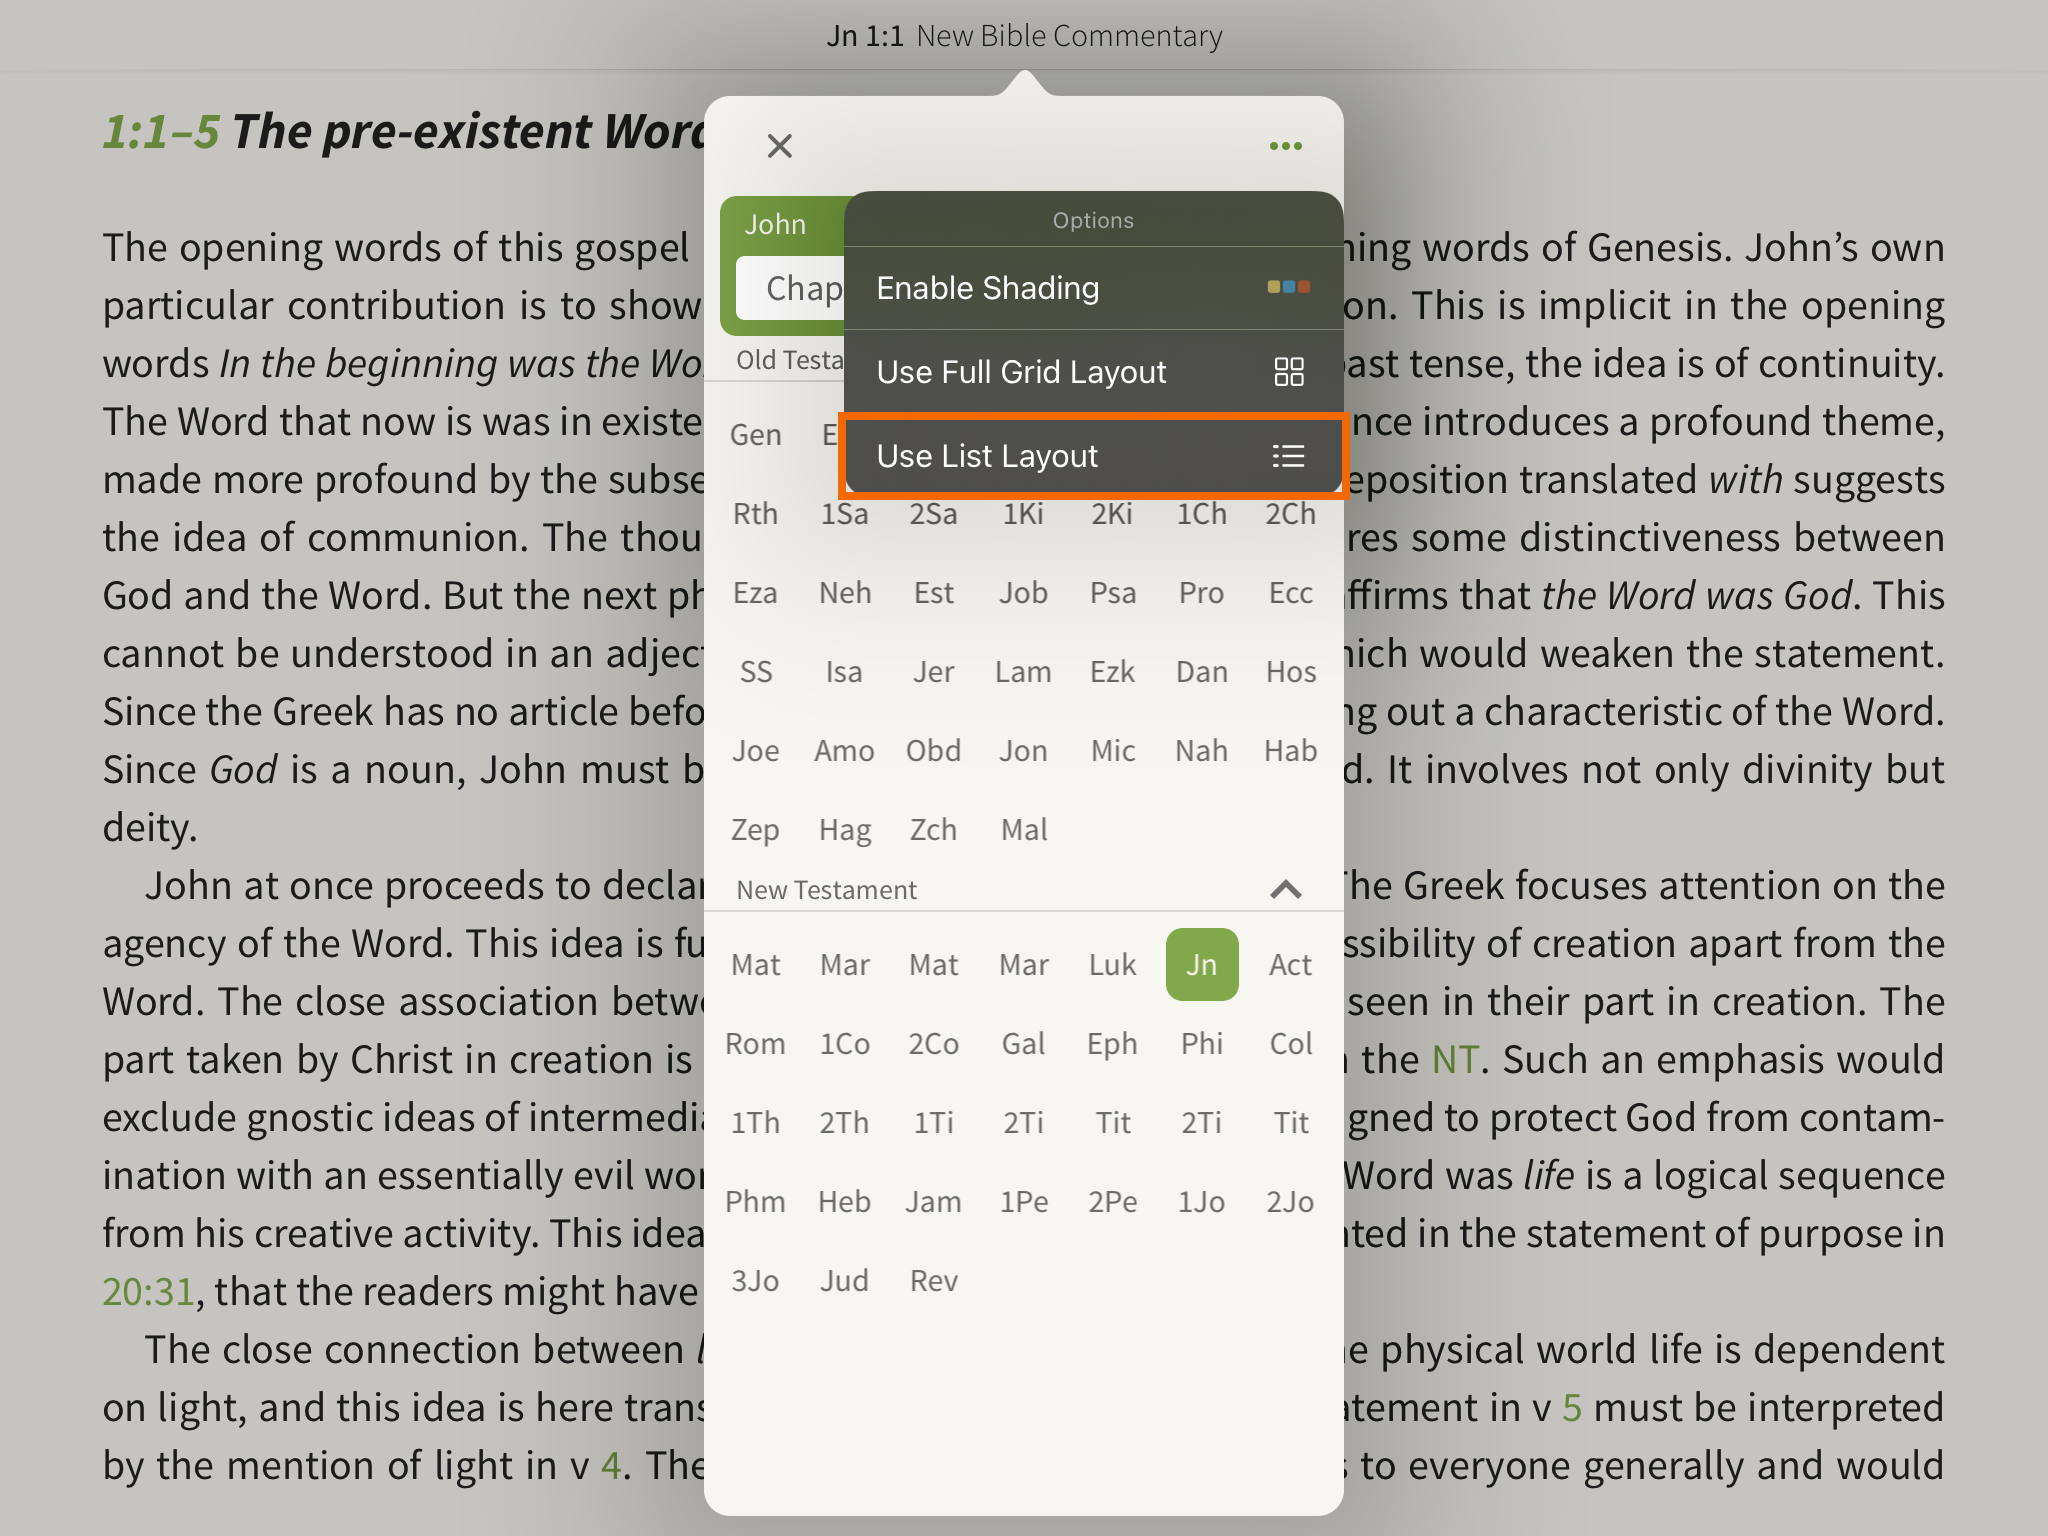Select 1Ki book
This screenshot has height=1536, width=2048.
pyautogui.click(x=1023, y=514)
